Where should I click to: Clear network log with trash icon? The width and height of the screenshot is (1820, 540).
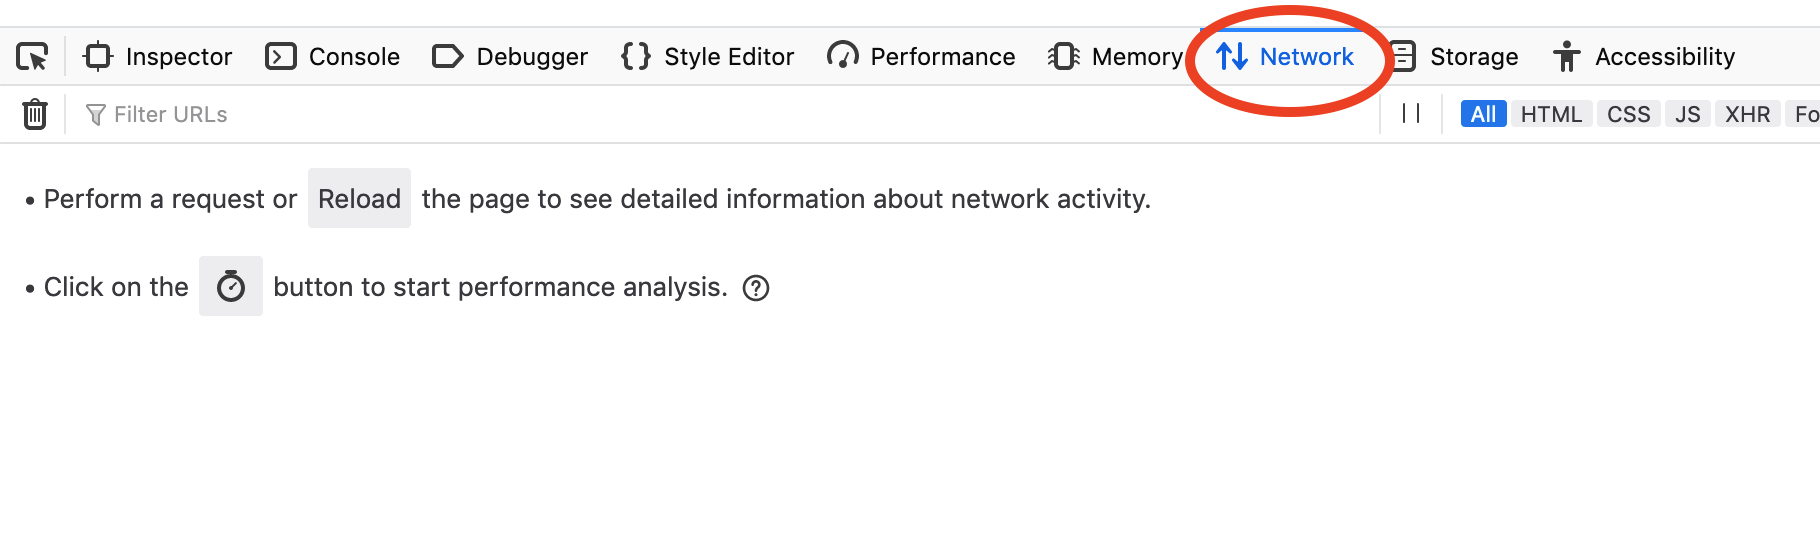coord(35,115)
